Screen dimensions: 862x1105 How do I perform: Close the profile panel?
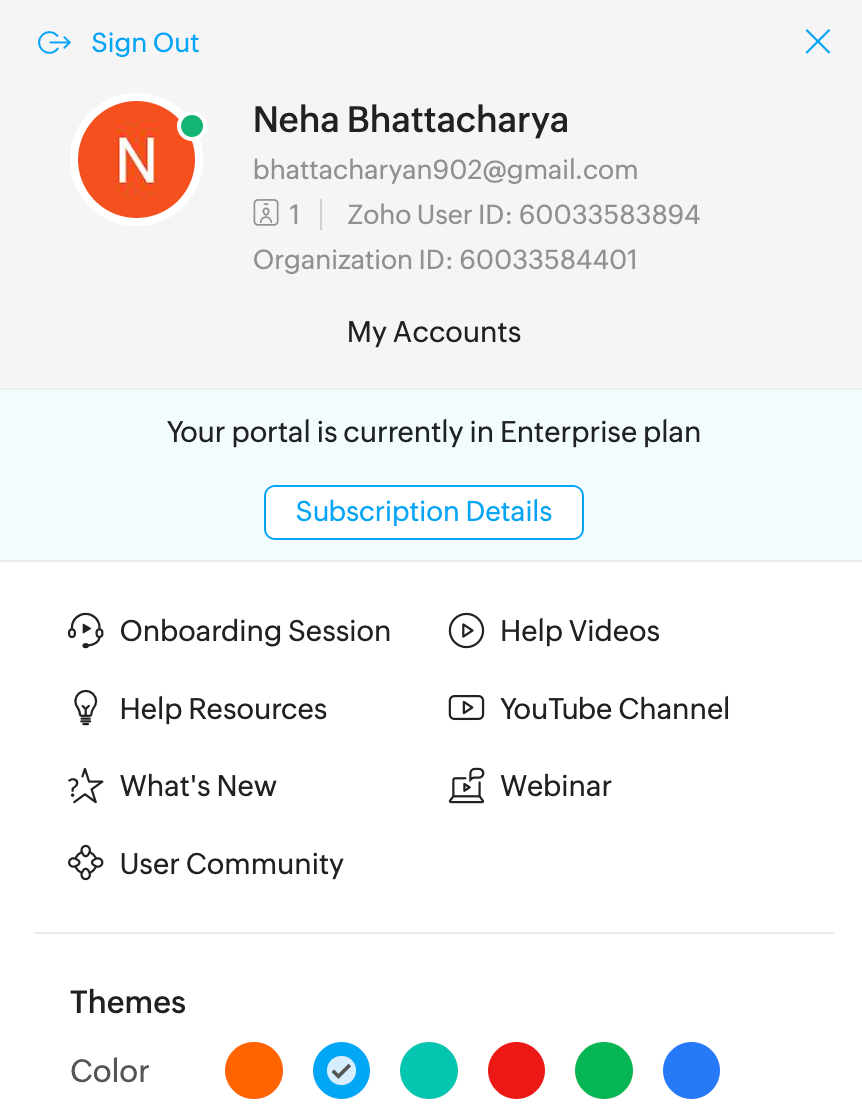click(x=818, y=42)
